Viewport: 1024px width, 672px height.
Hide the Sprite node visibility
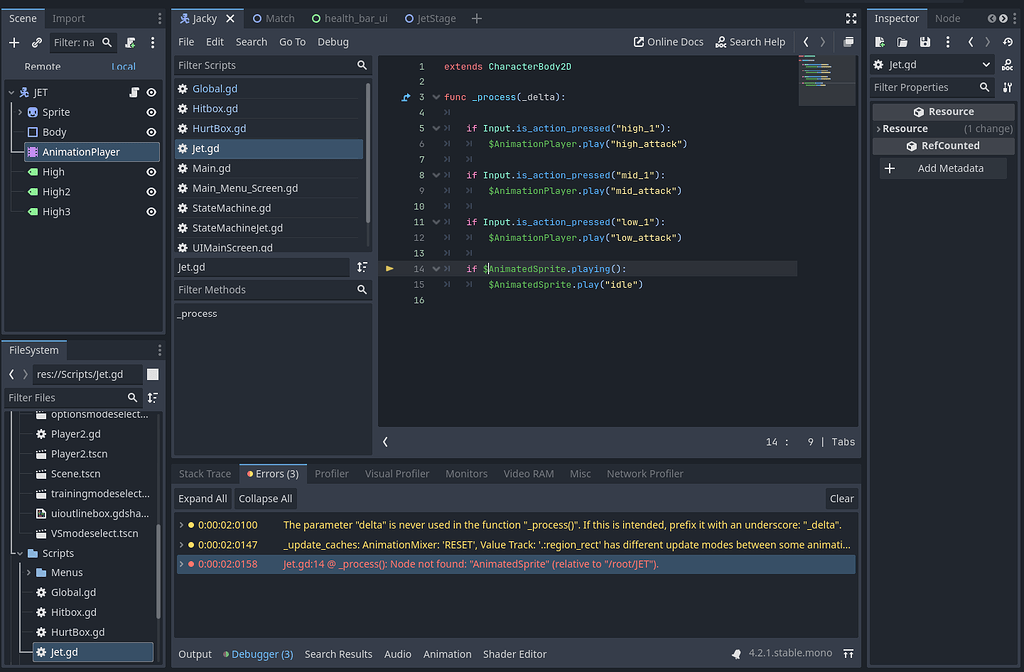click(151, 112)
